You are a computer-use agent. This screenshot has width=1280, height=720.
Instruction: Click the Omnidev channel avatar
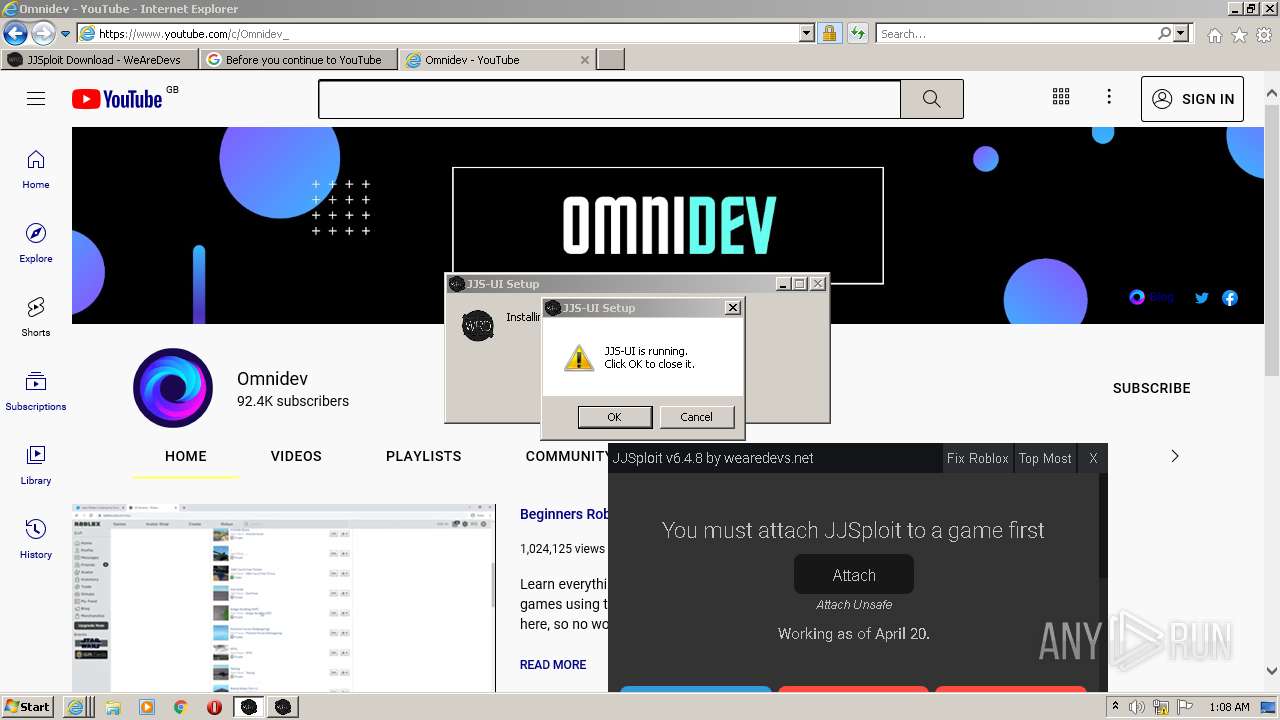tap(173, 388)
